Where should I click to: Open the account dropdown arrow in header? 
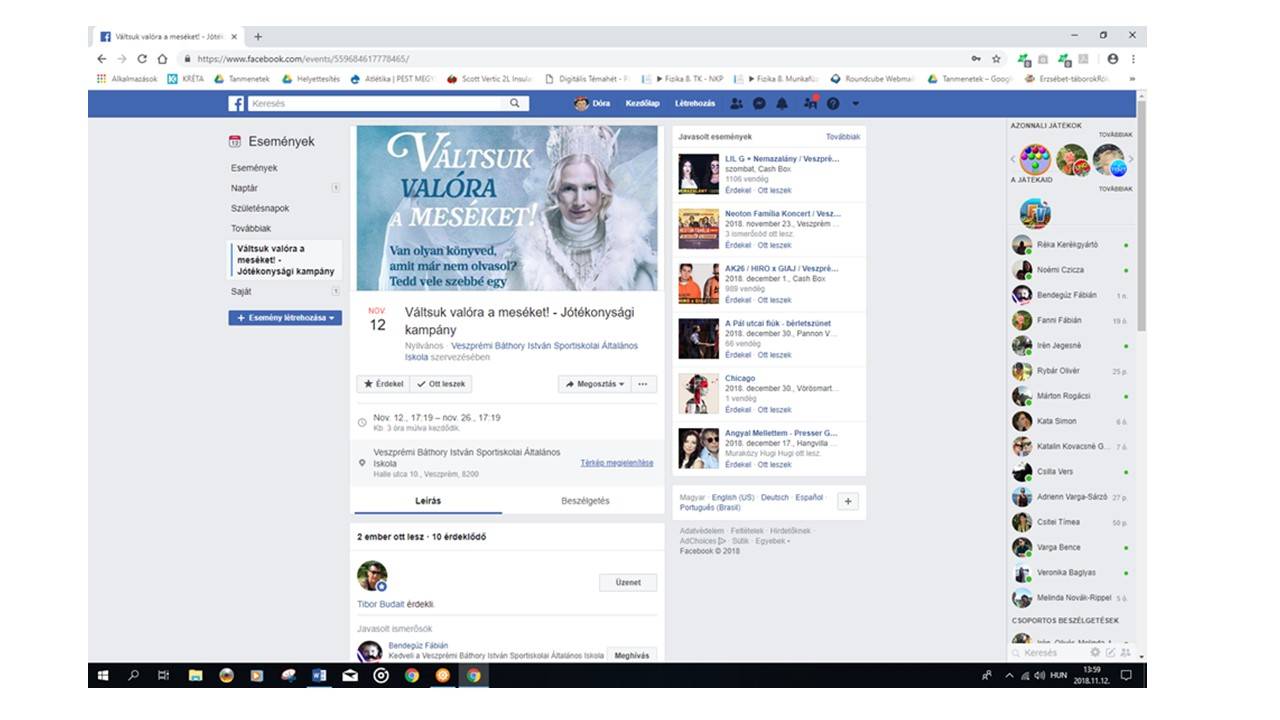click(855, 104)
